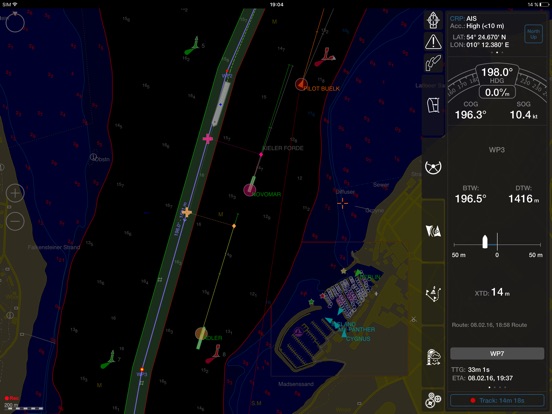Switch pages using bottom route panel dots
Viewport: 552px width, 414px height.
point(497,387)
